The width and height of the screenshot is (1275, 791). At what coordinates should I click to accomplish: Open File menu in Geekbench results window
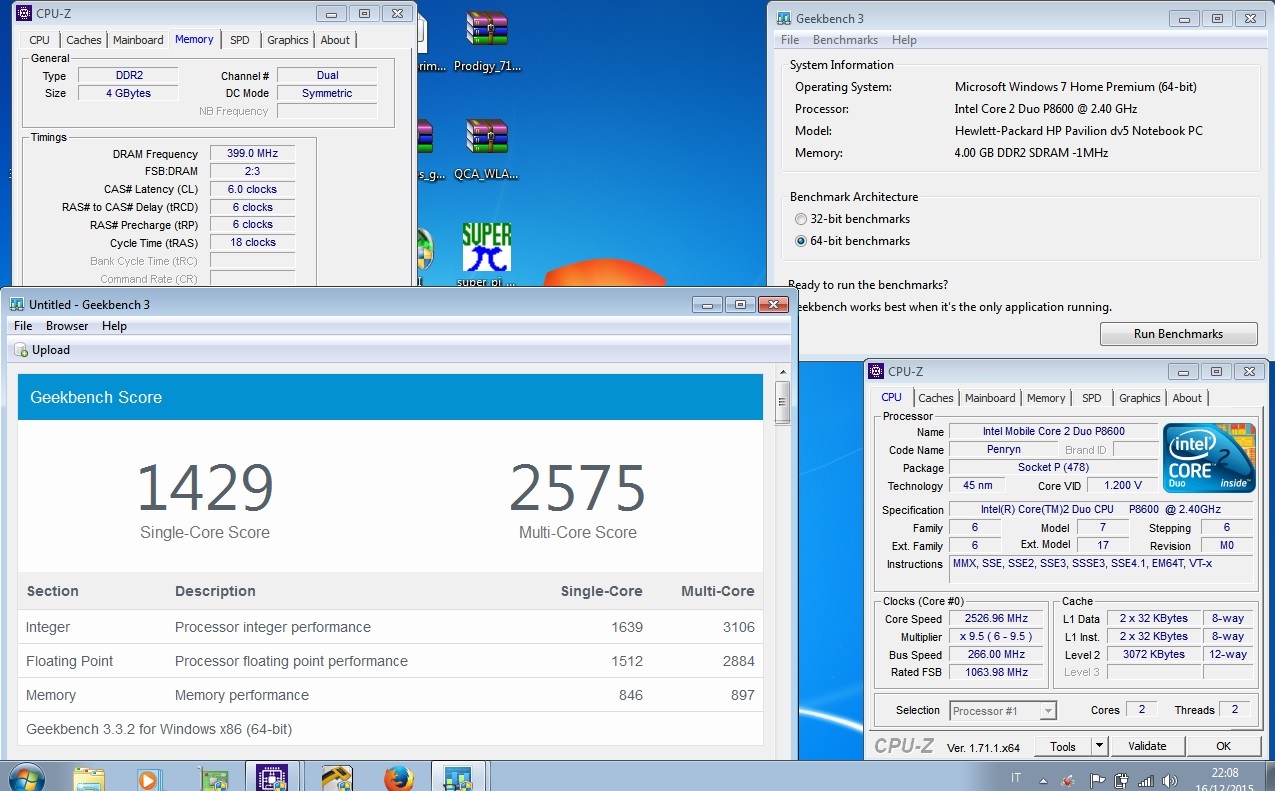click(x=23, y=326)
